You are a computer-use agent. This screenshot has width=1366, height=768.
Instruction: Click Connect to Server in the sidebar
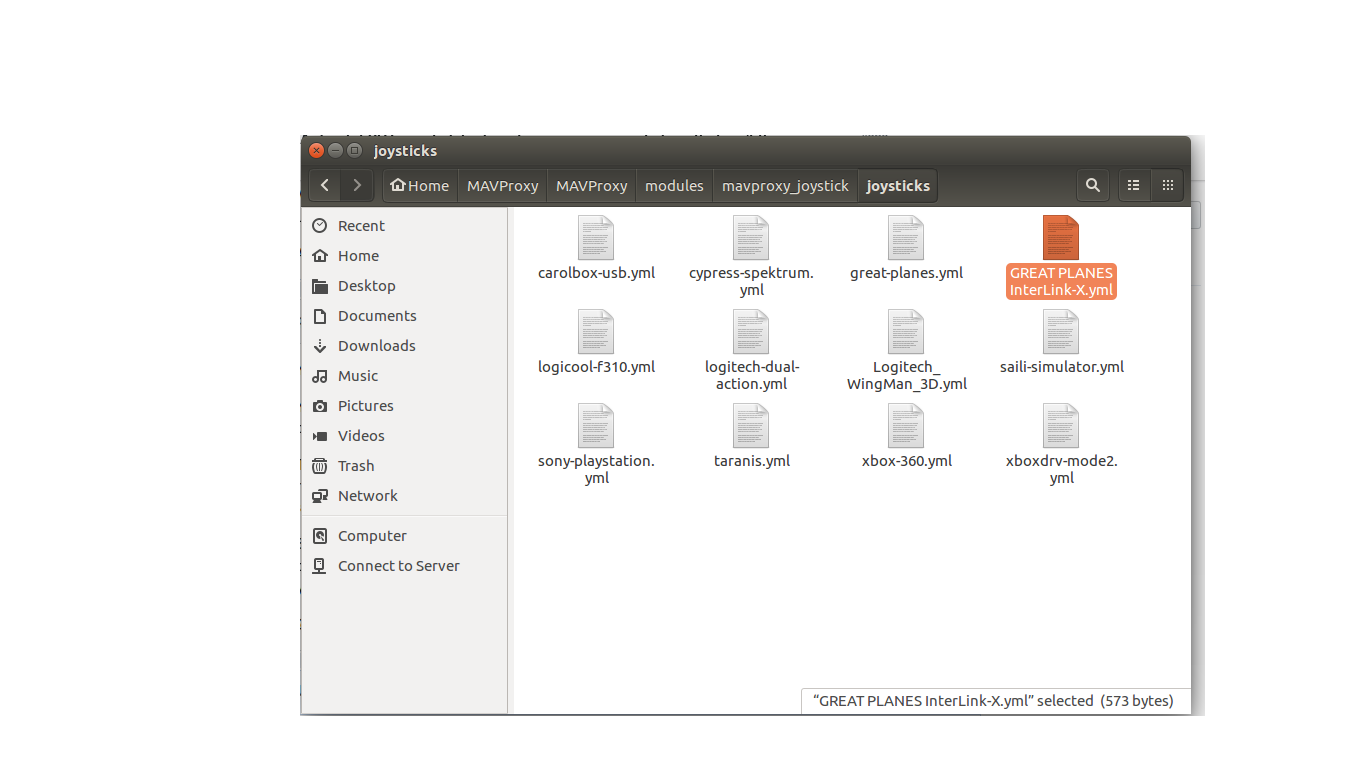[x=397, y=565]
